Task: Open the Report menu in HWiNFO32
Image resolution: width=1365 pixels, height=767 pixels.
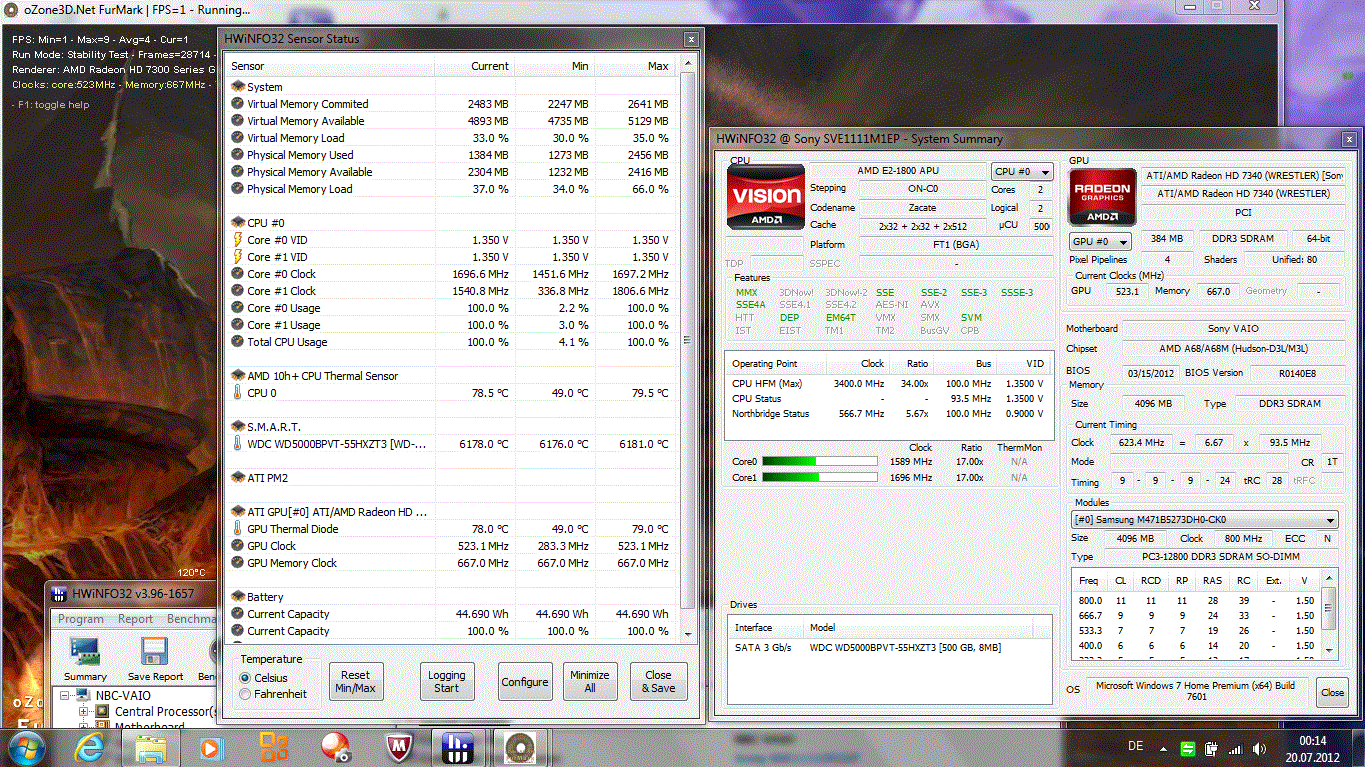Action: click(136, 619)
